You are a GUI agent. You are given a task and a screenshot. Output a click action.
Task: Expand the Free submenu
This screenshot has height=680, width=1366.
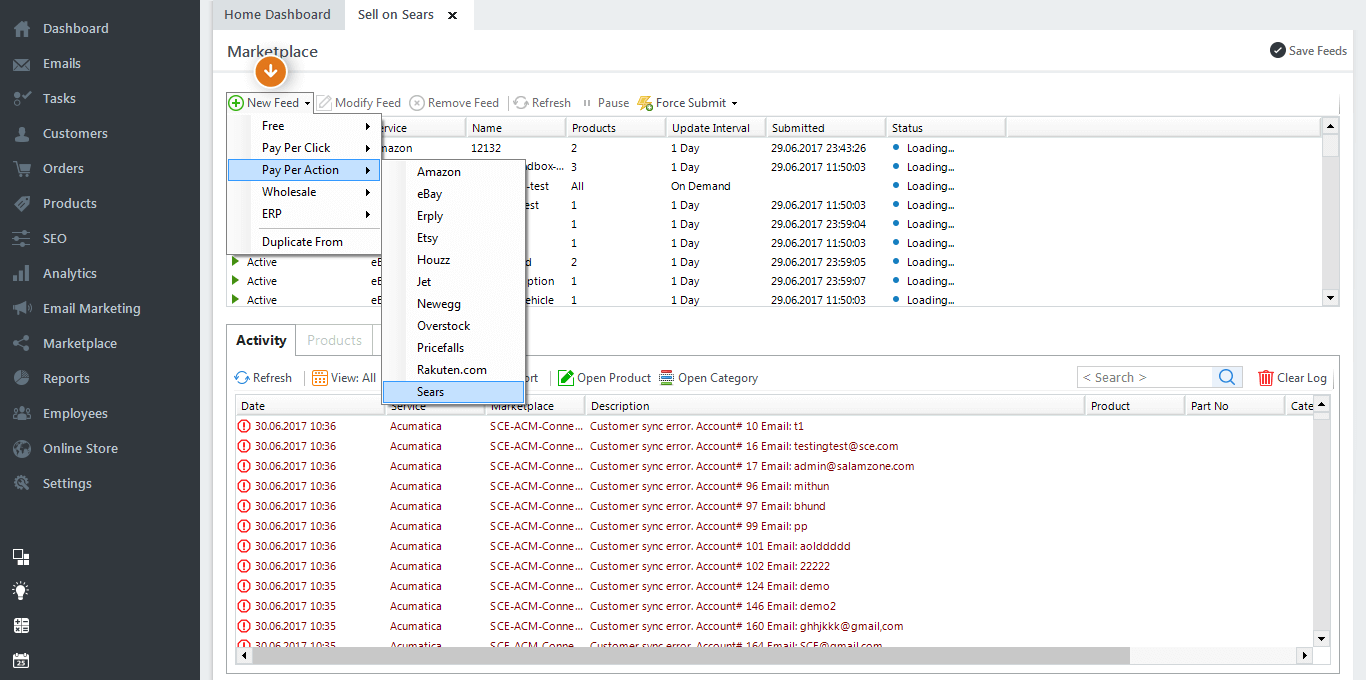coord(304,126)
